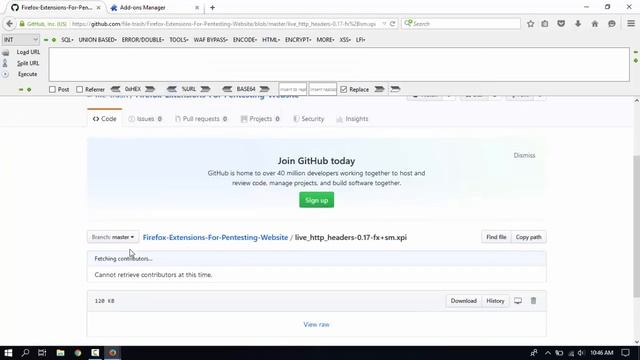Click the left arrow before BASE64

tap(227, 89)
